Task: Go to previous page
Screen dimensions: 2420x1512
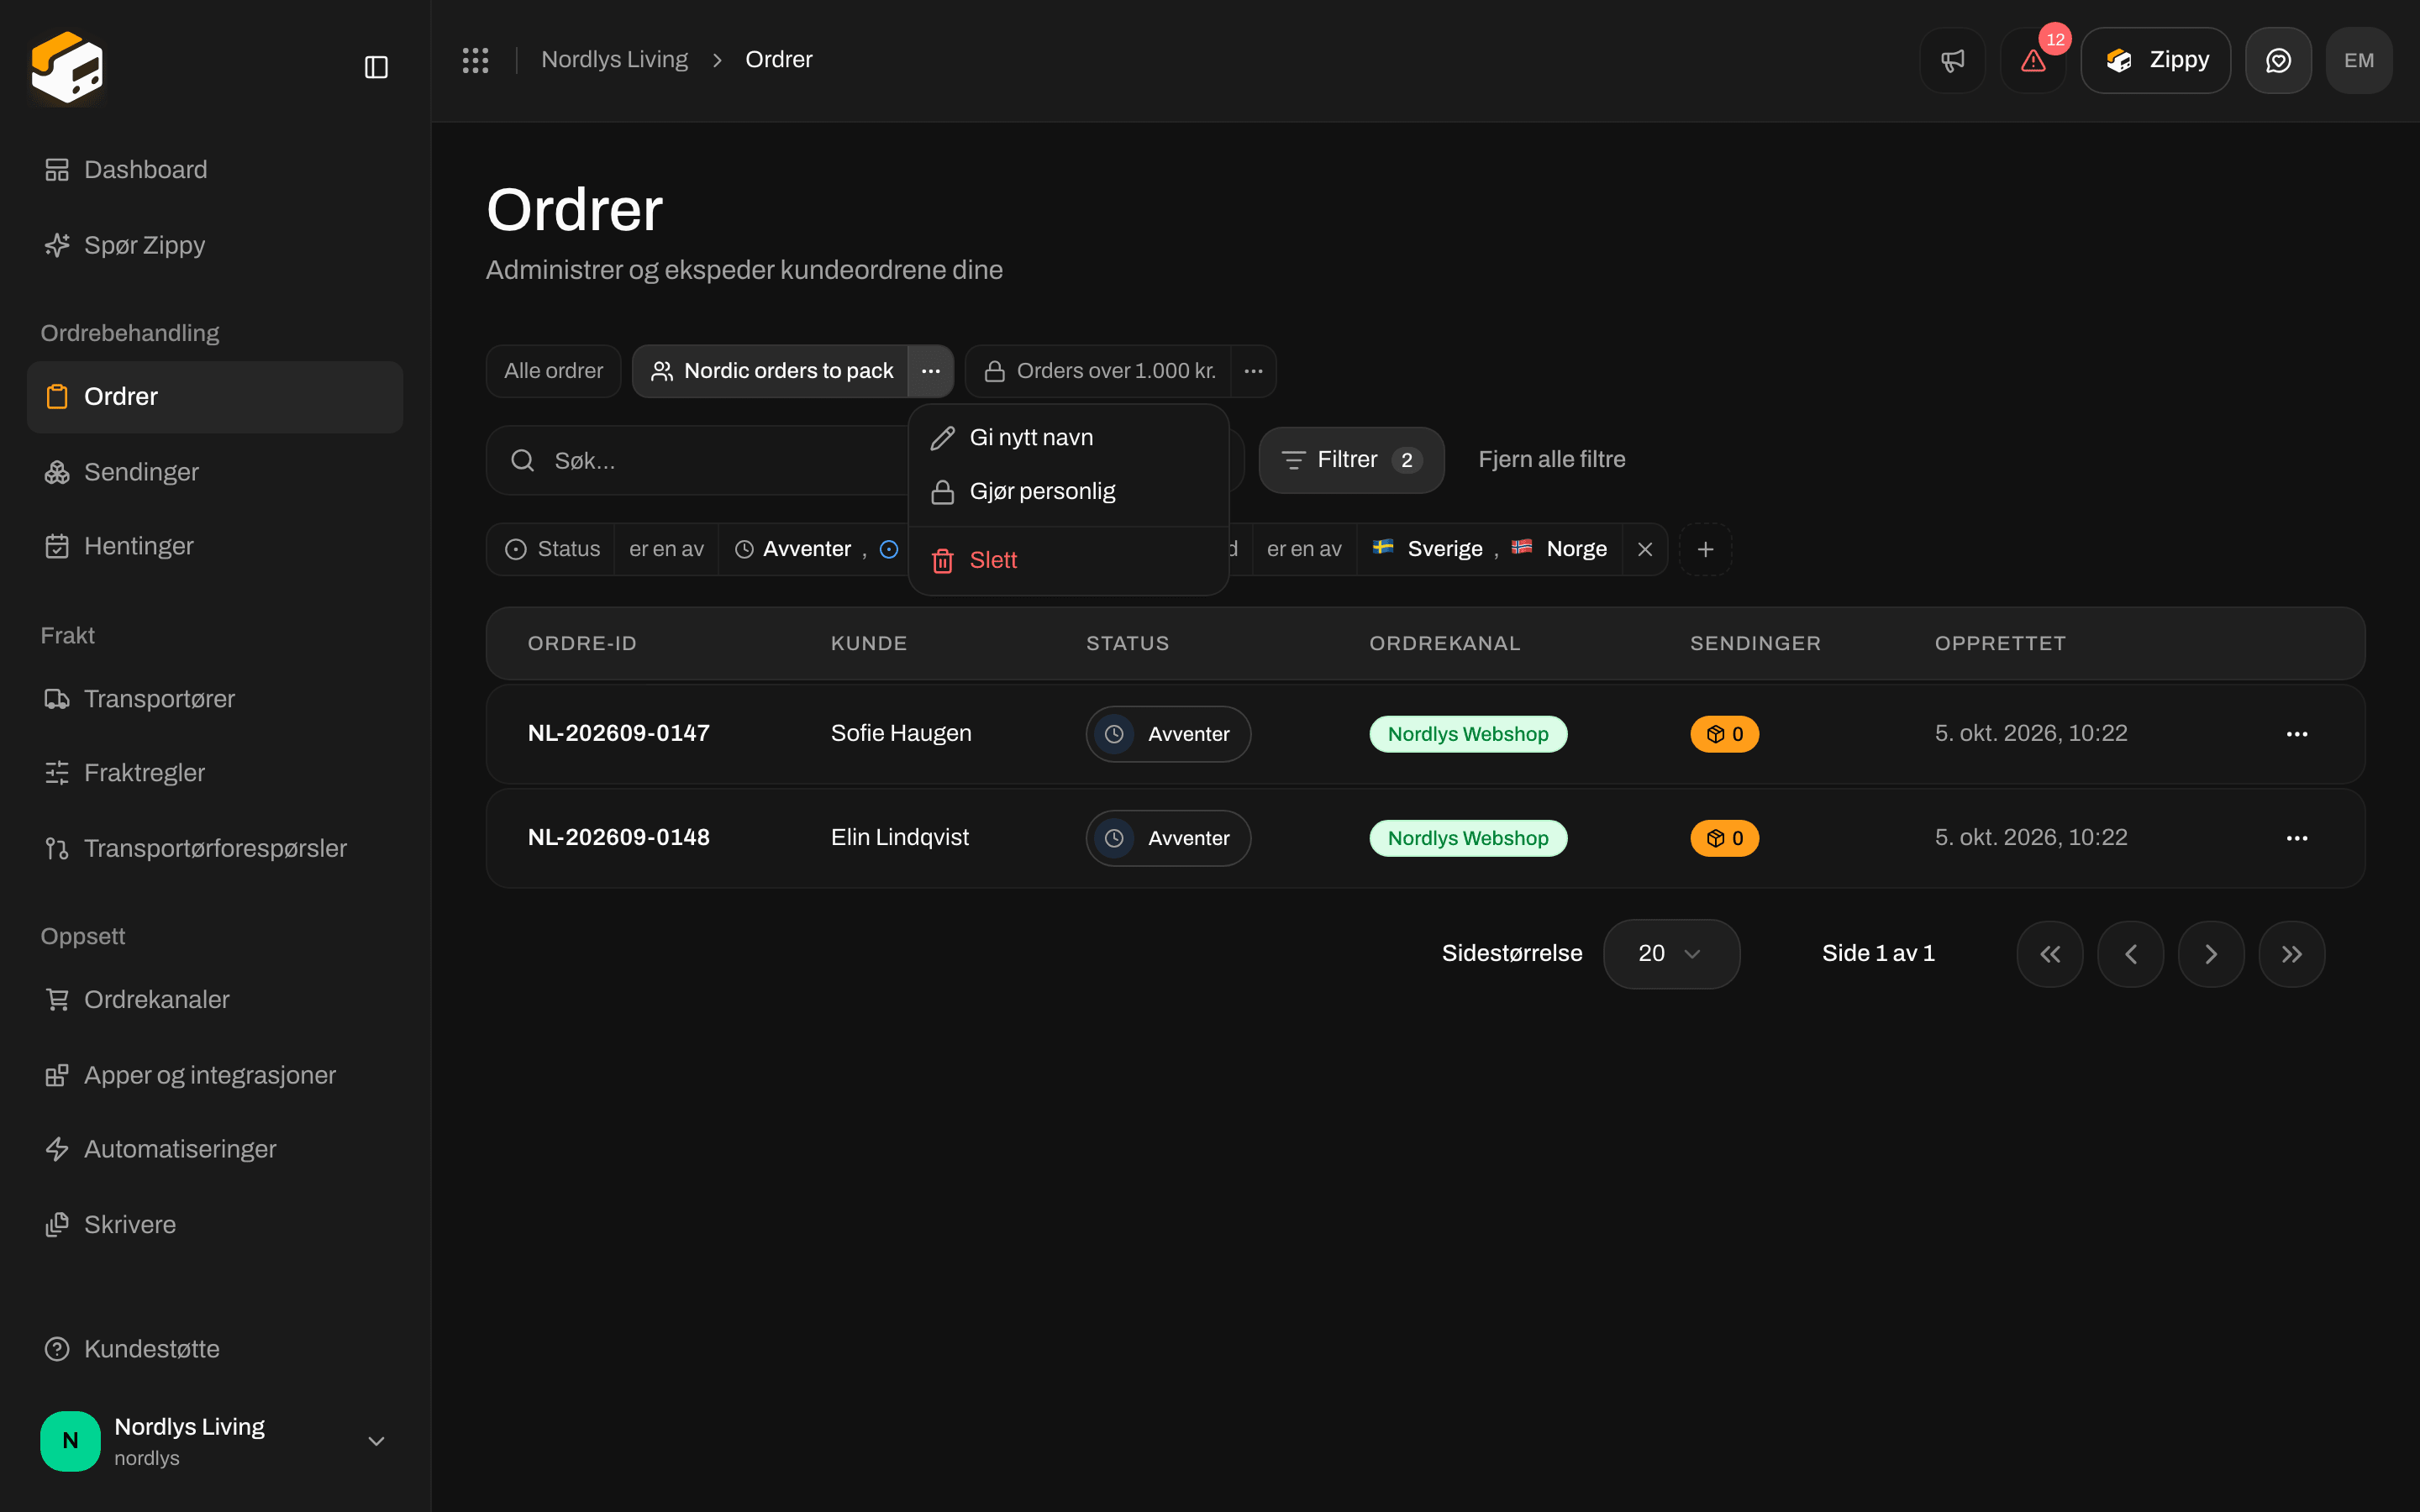Action: (x=2130, y=954)
